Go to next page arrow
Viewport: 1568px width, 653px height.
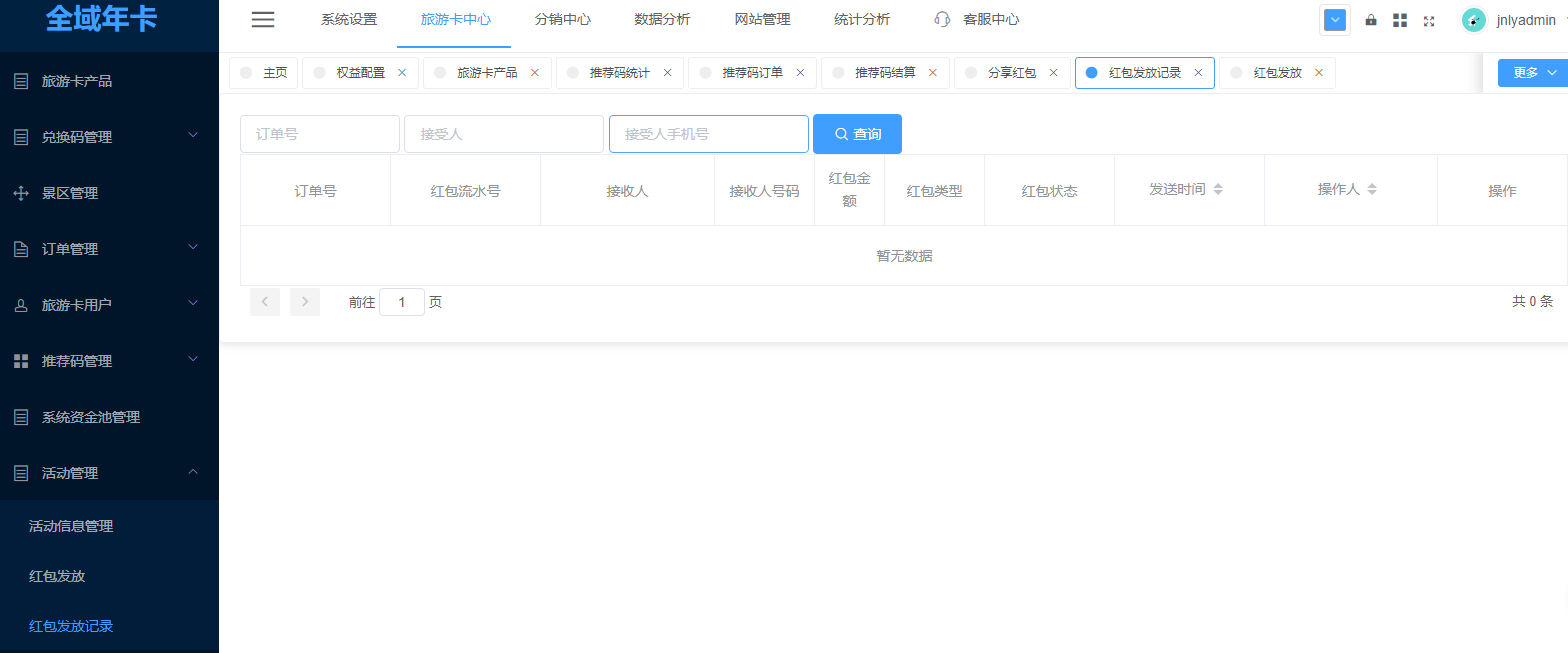[305, 301]
